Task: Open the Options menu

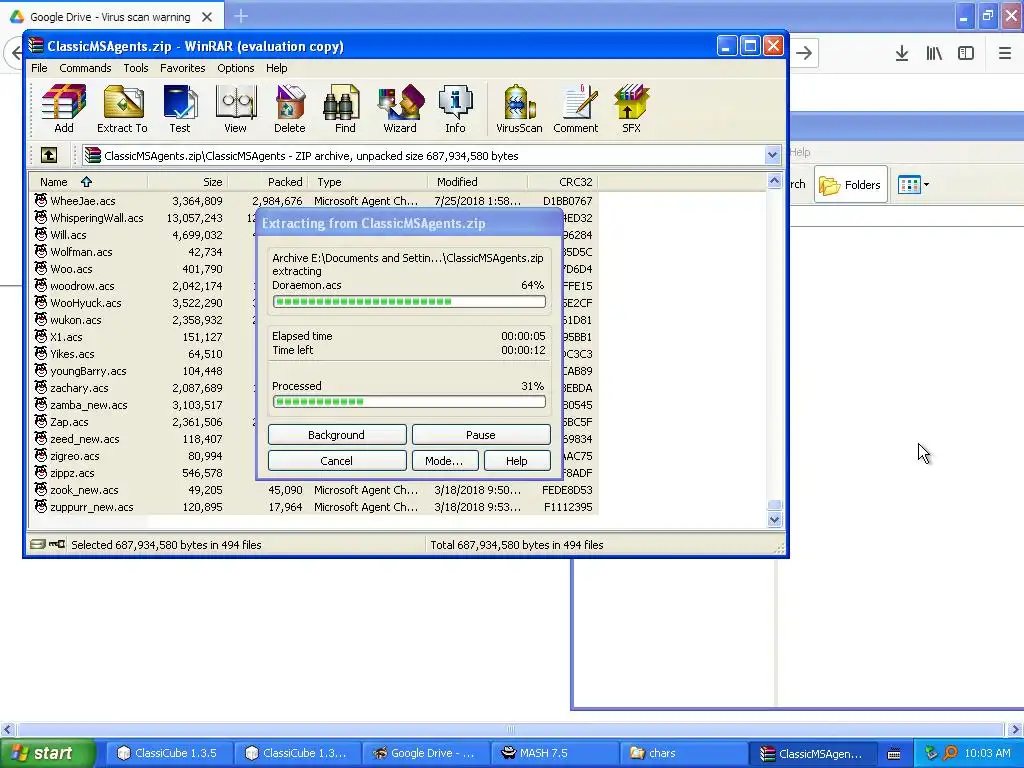Action: coord(236,68)
